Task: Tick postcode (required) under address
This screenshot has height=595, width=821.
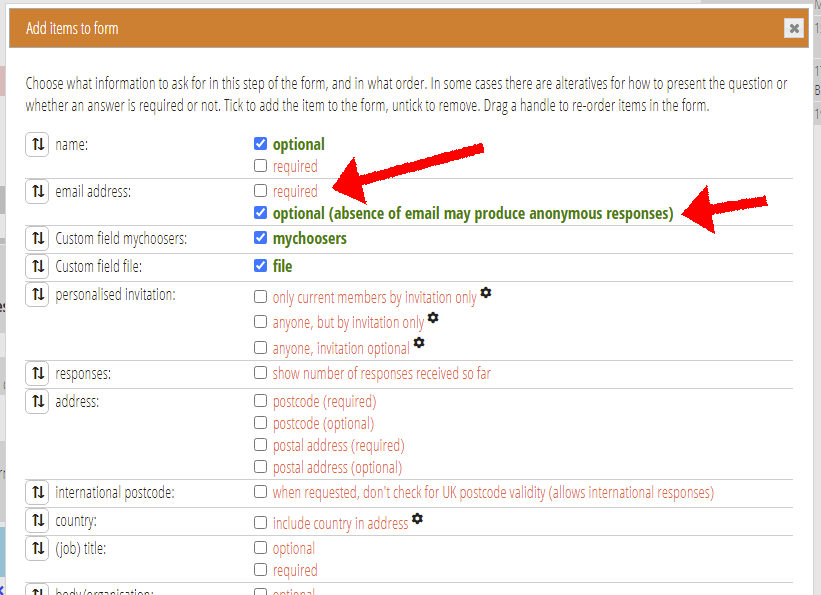Action: pyautogui.click(x=260, y=401)
